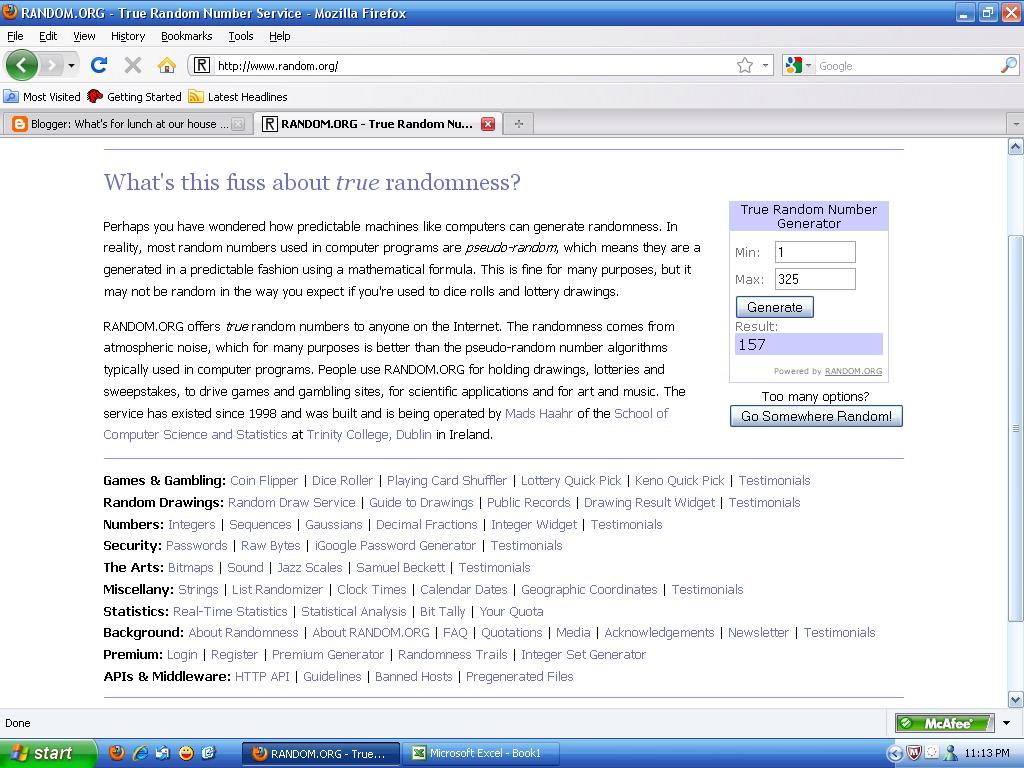This screenshot has height=768, width=1024.
Task: Click the McAfee SiteAdvisor status button
Action: pos(944,723)
